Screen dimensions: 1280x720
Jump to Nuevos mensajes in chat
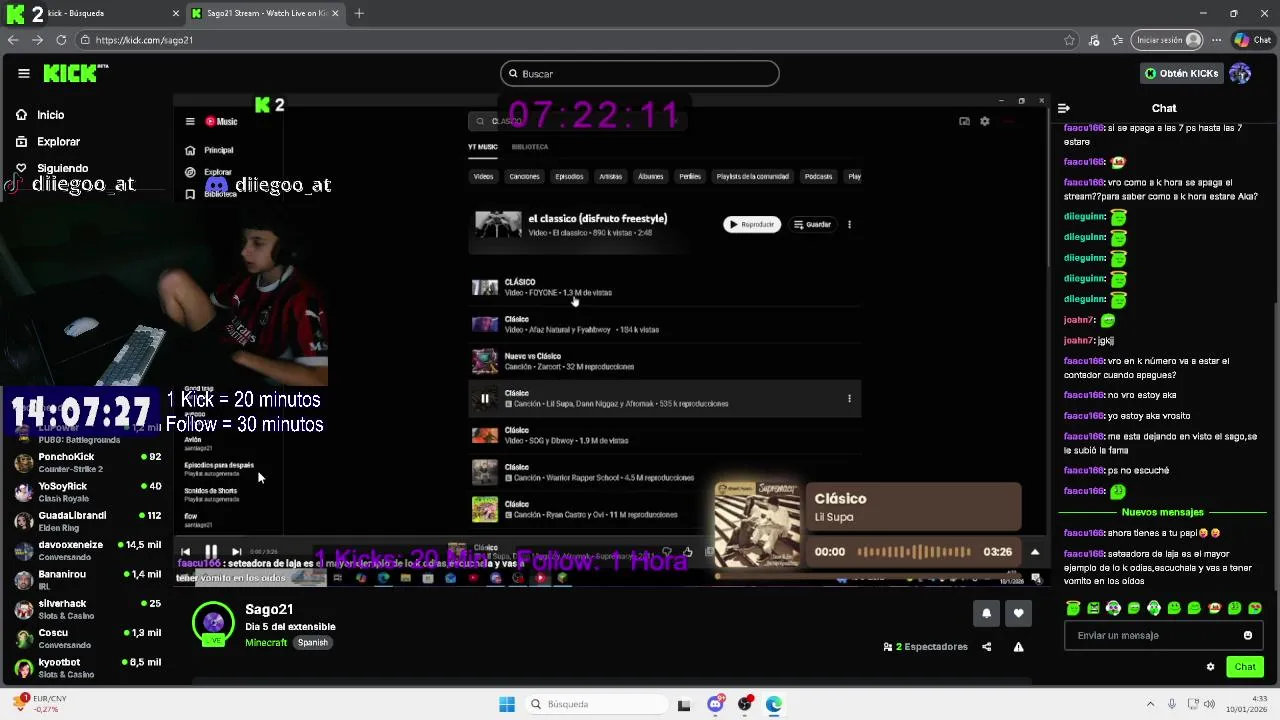(x=1162, y=512)
